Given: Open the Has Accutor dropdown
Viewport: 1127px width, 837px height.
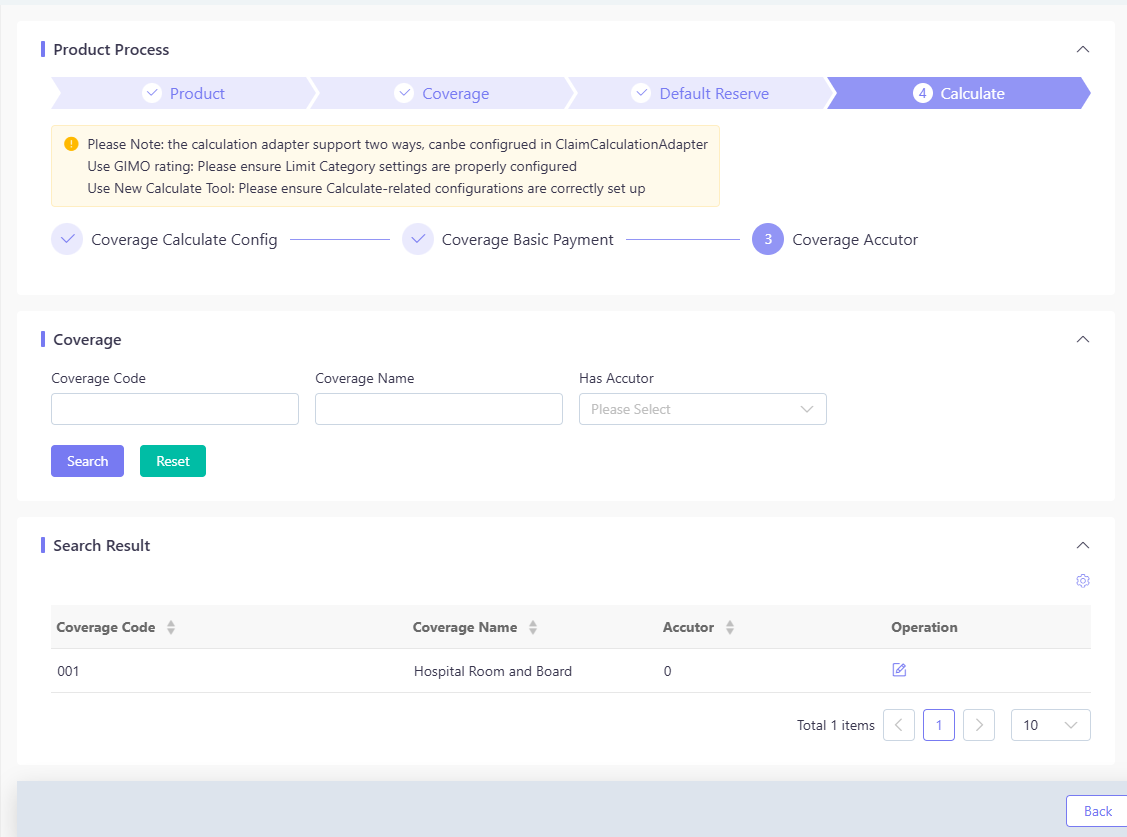Looking at the screenshot, I should click(702, 409).
